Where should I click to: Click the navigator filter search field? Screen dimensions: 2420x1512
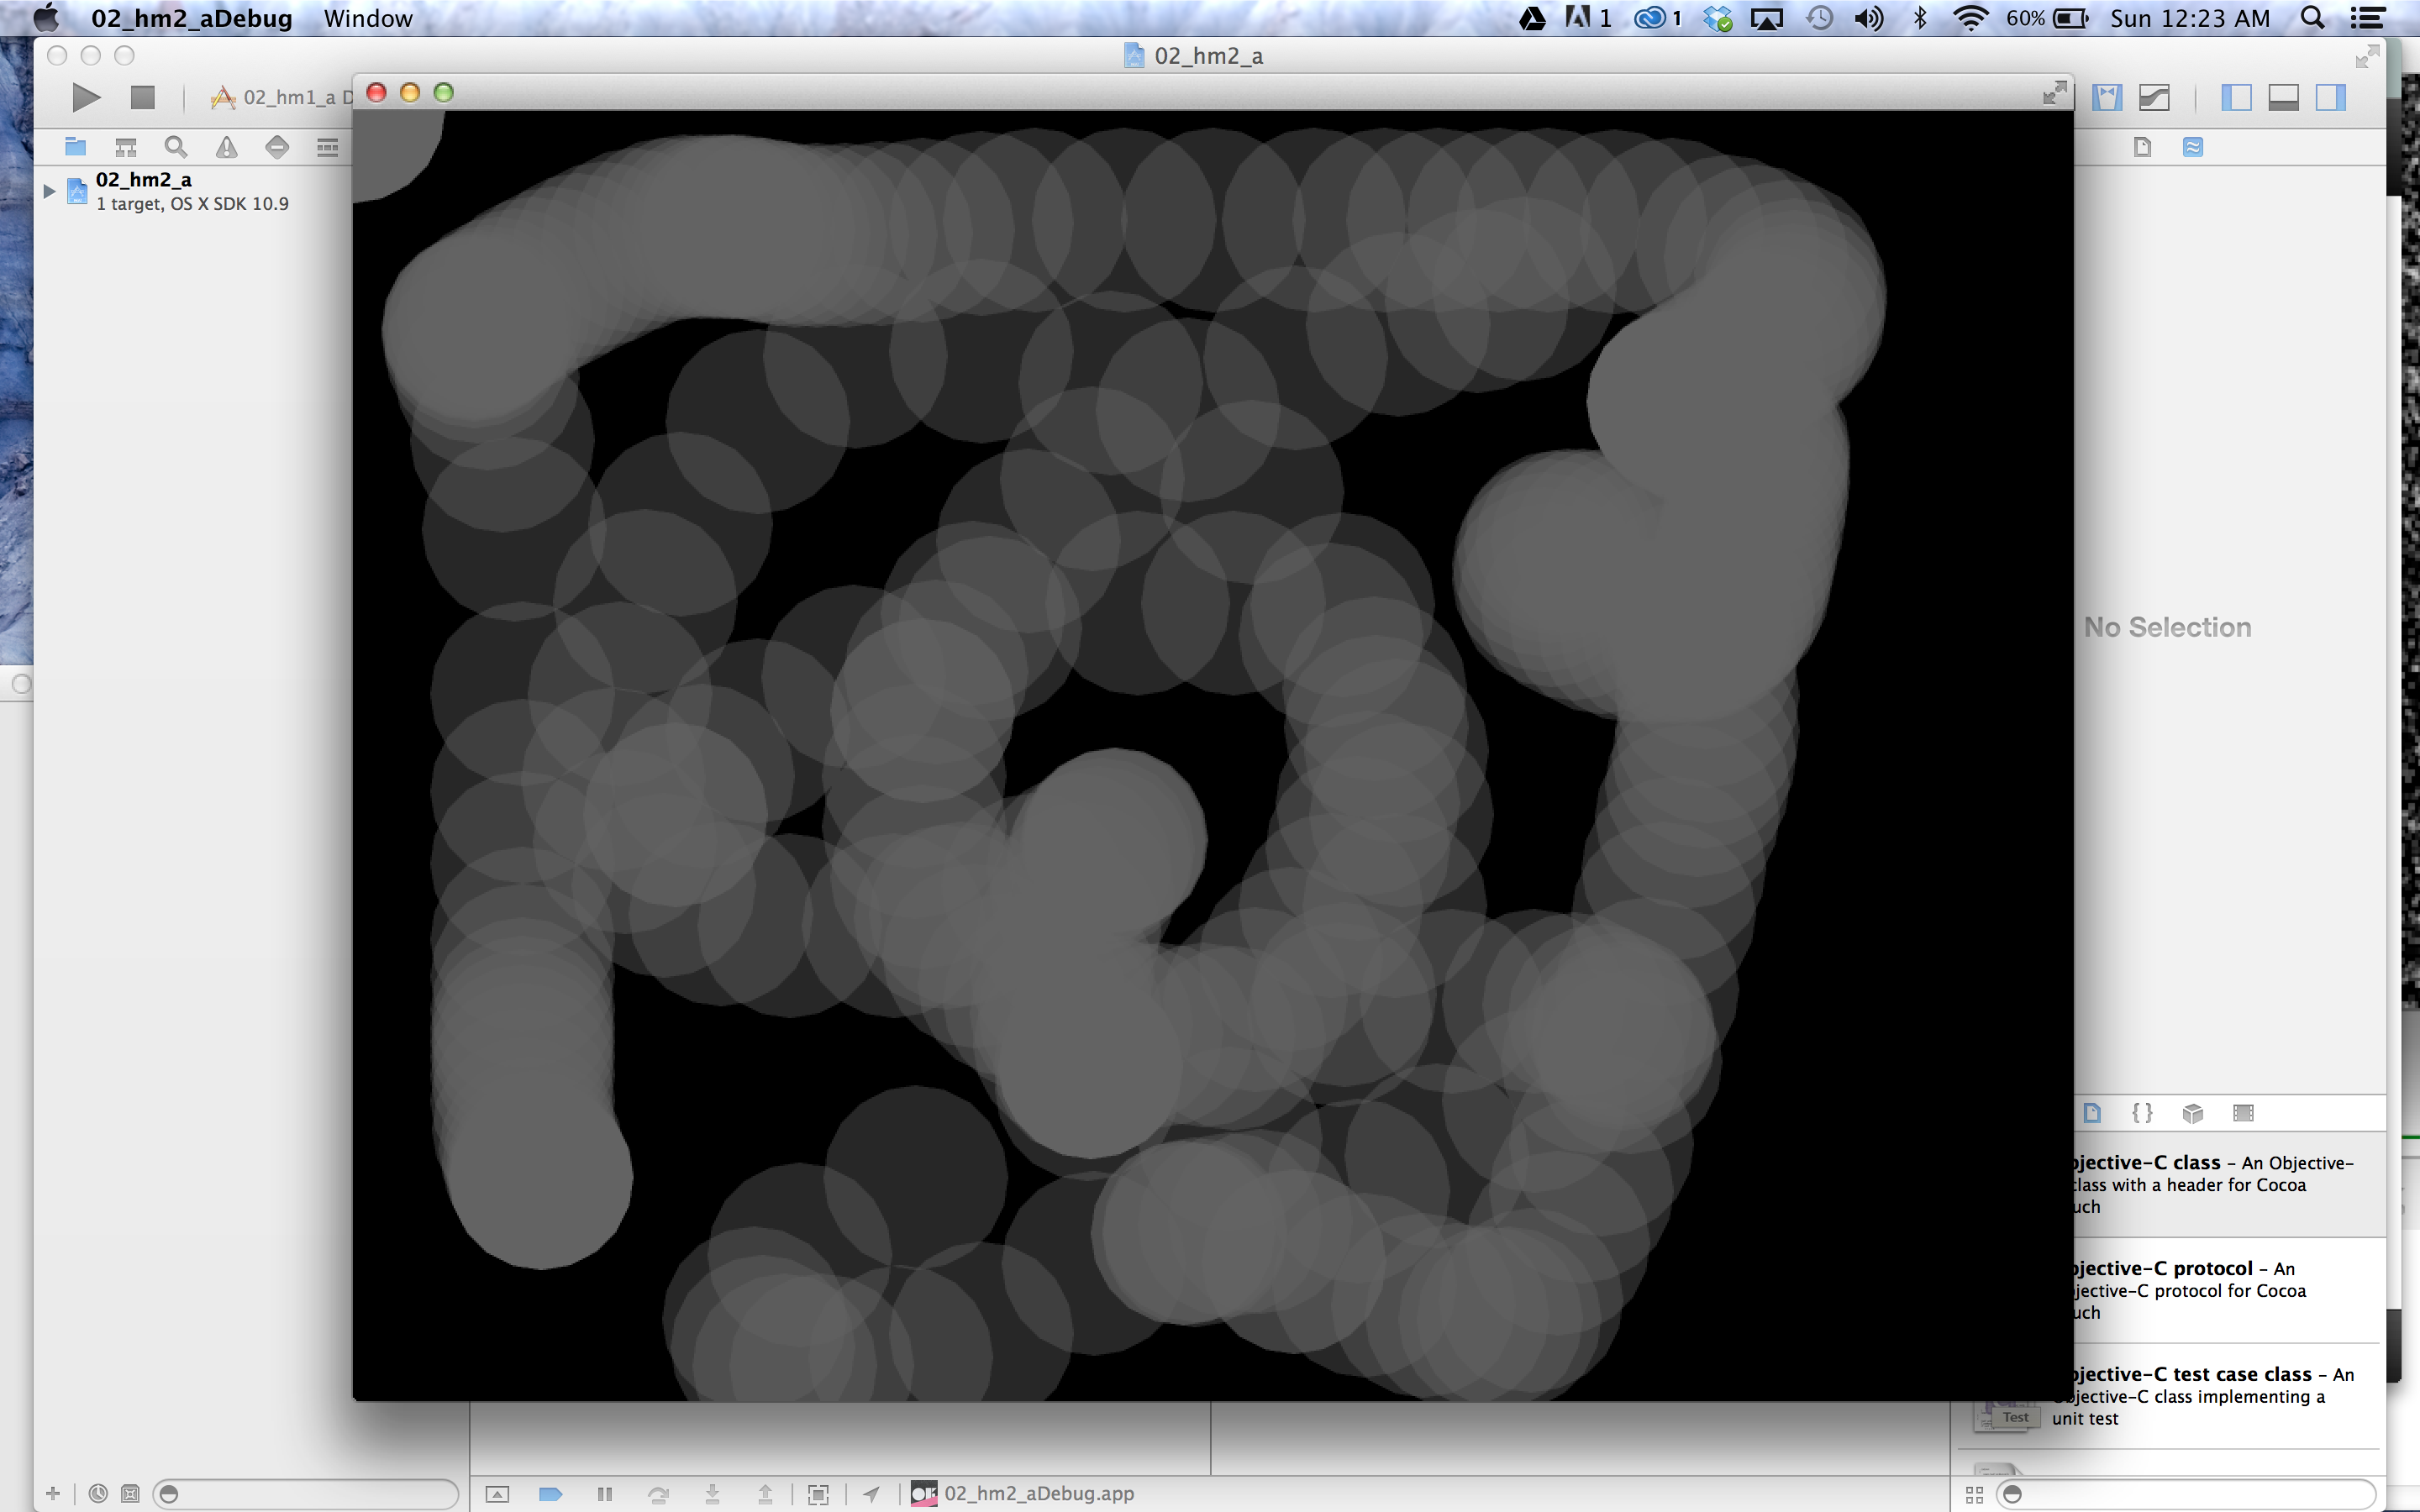coord(310,1493)
